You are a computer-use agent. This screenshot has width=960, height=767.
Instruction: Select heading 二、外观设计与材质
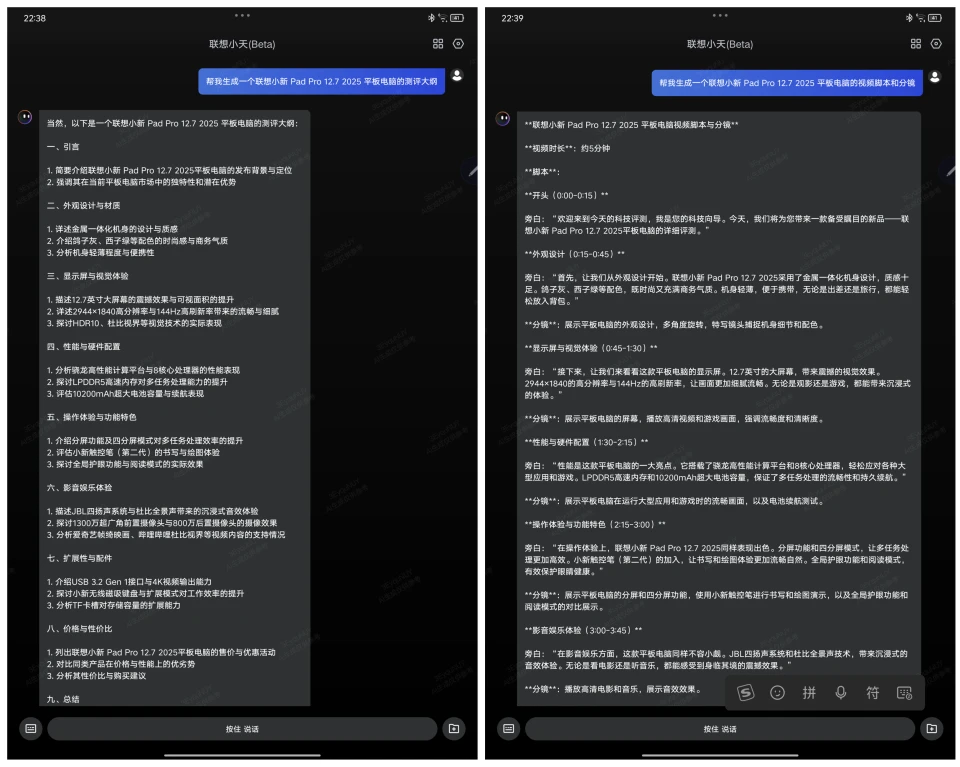click(83, 205)
